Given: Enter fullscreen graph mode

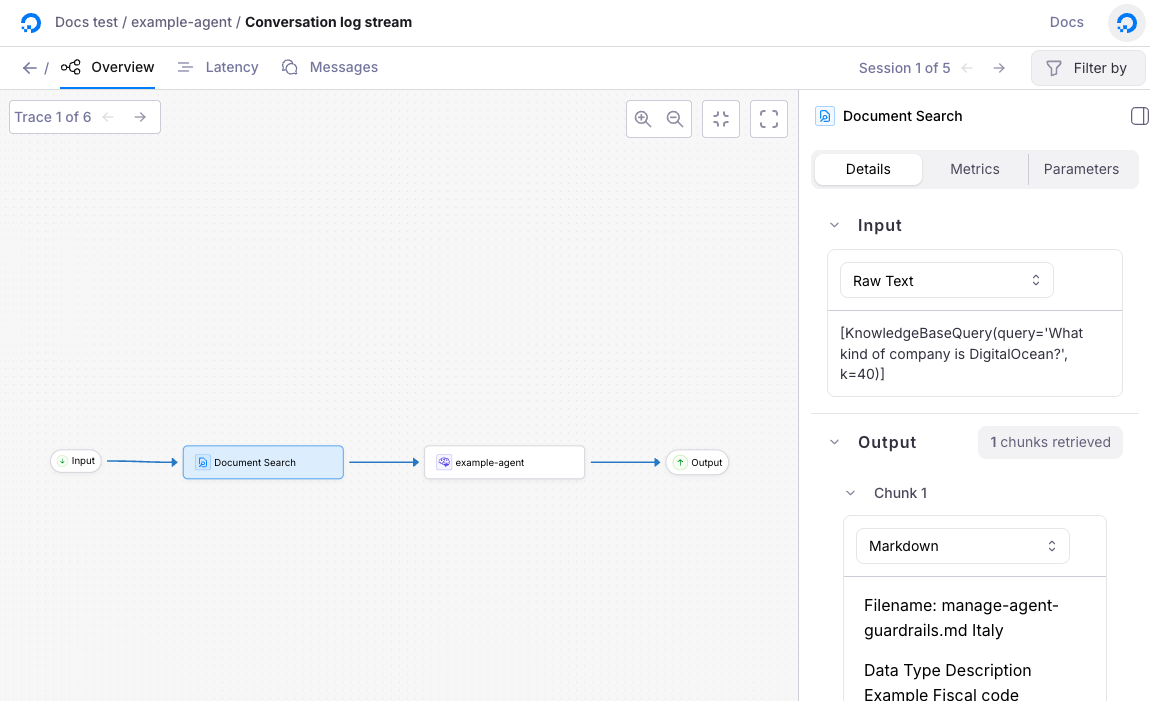Looking at the screenshot, I should click(x=768, y=119).
